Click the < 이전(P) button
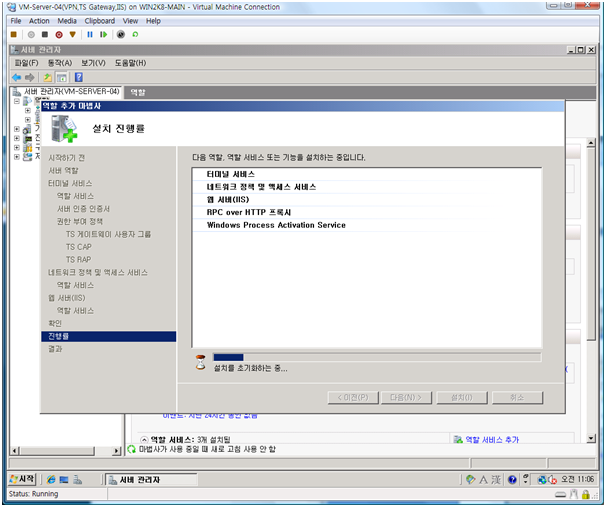 click(x=353, y=397)
